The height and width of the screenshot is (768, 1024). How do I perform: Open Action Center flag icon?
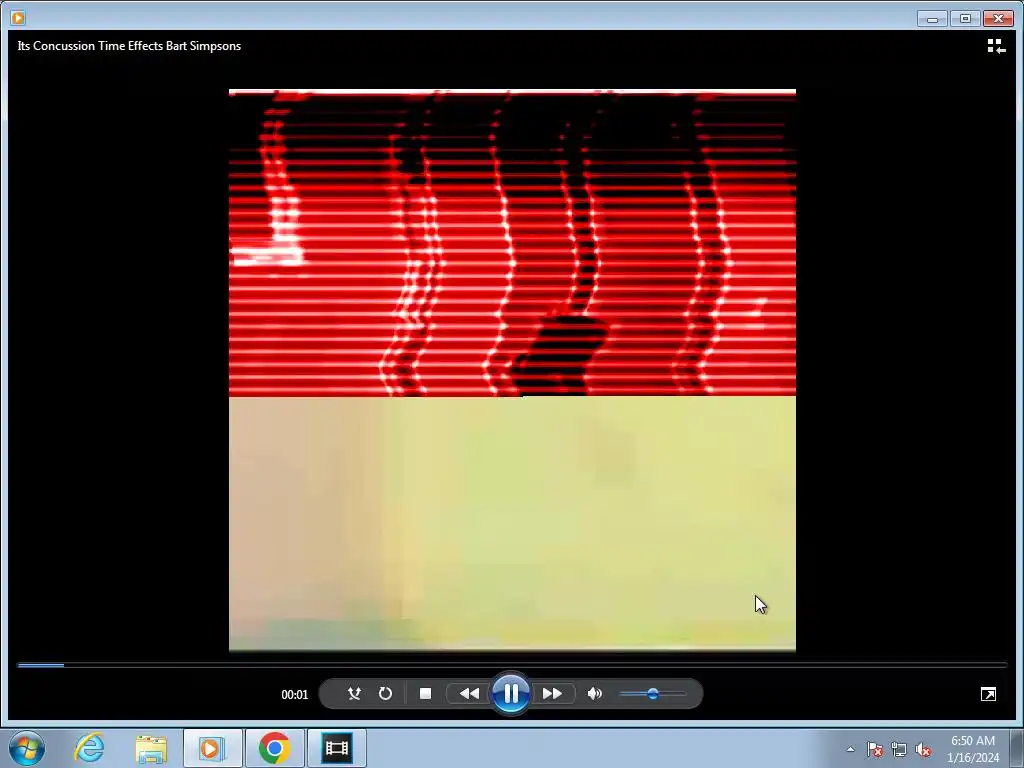[x=875, y=749]
